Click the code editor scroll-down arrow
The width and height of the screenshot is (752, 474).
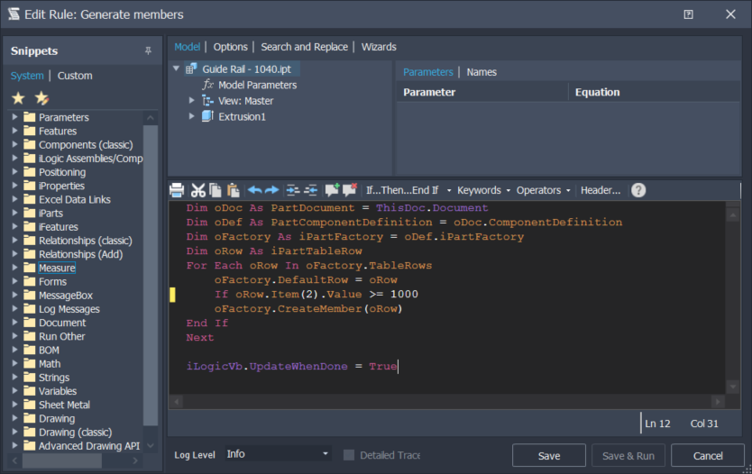tap(732, 387)
